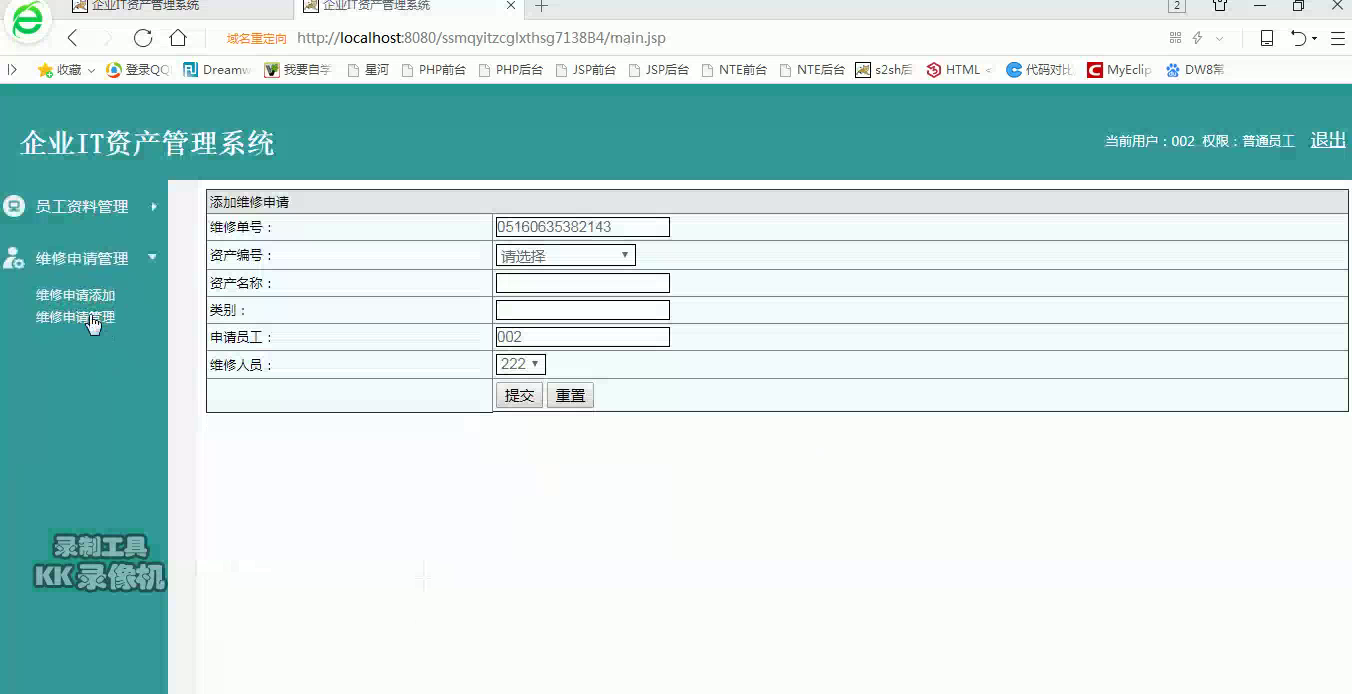1352x694 pixels.
Task: Click the 员工资料管理 menu icon
Action: point(14,206)
